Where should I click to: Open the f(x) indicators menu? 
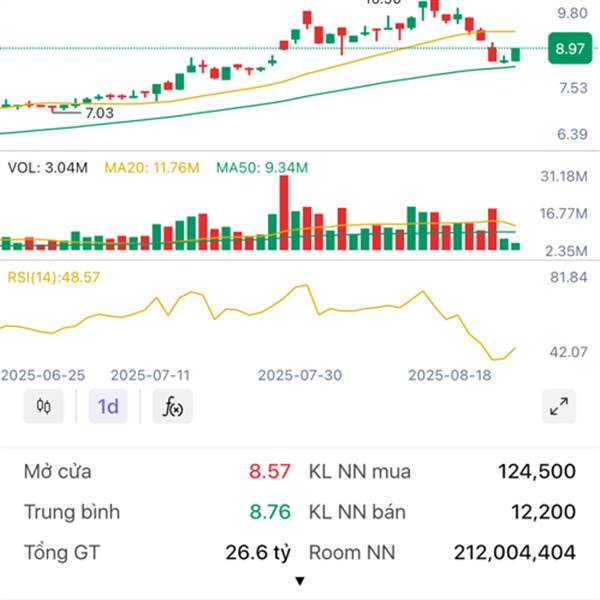[173, 406]
